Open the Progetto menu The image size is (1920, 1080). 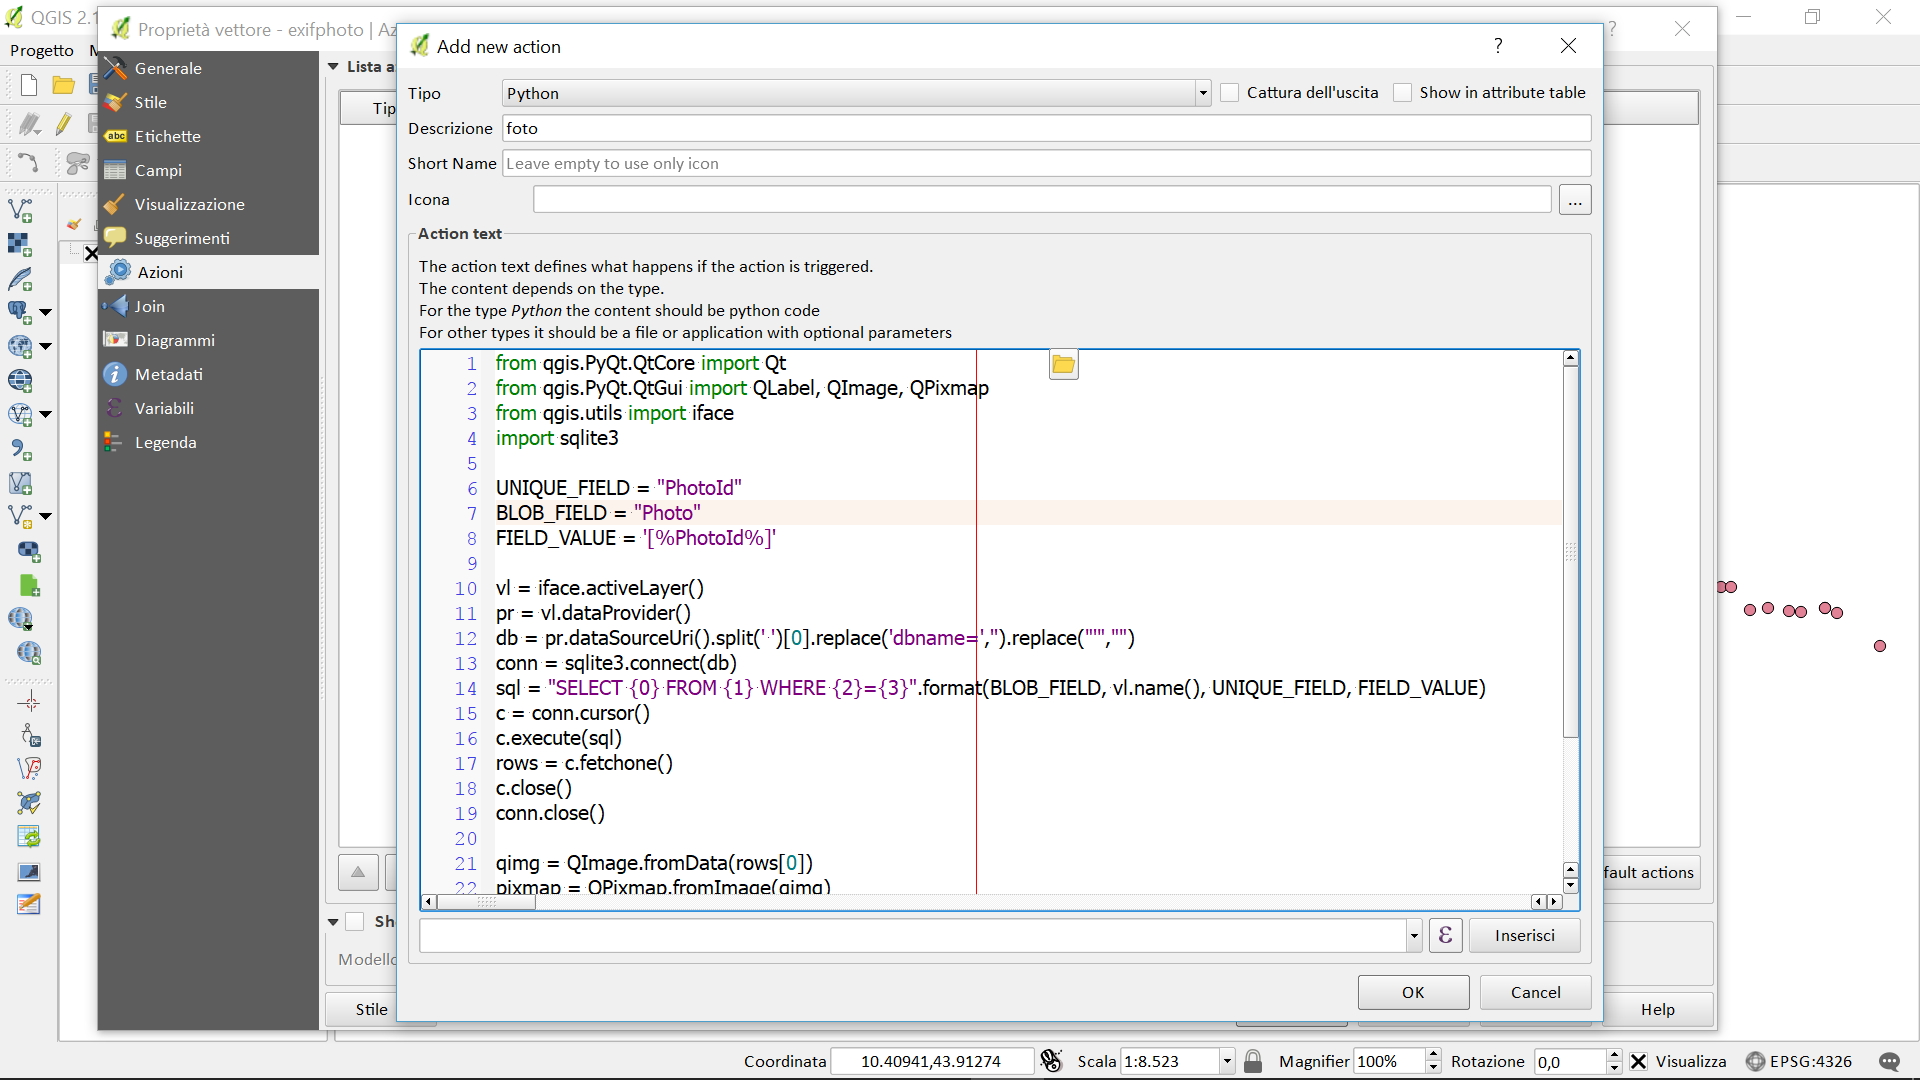pos(42,50)
